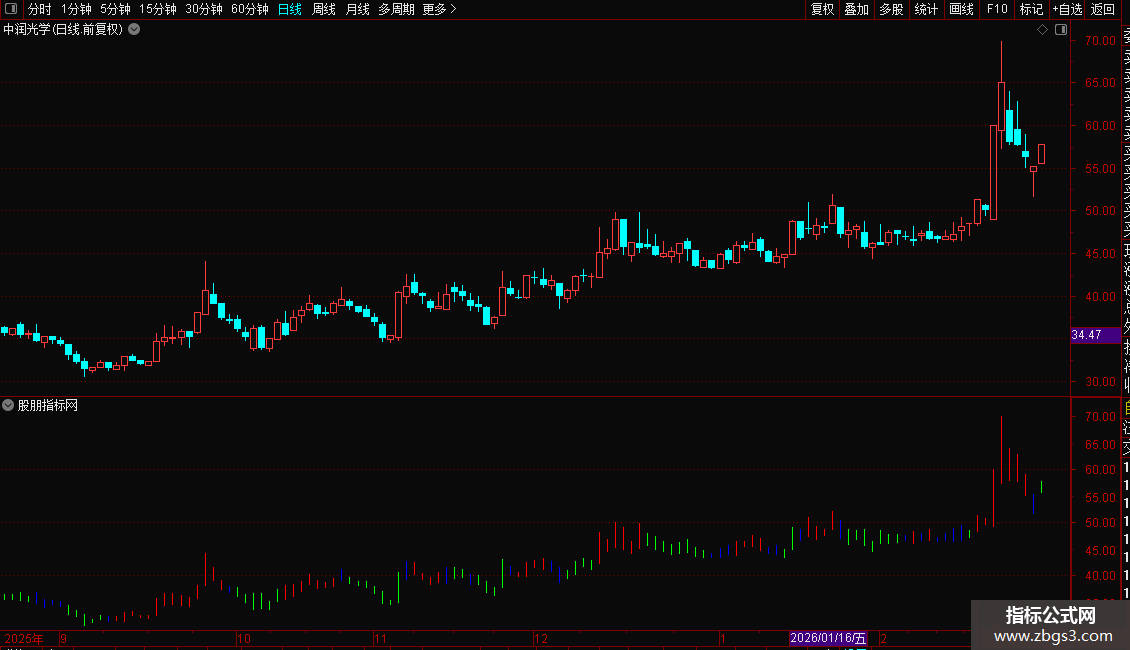Viewport: 1130px width, 650px height.
Task: Click the 70.00 label on main price axis
Action: pos(1100,41)
